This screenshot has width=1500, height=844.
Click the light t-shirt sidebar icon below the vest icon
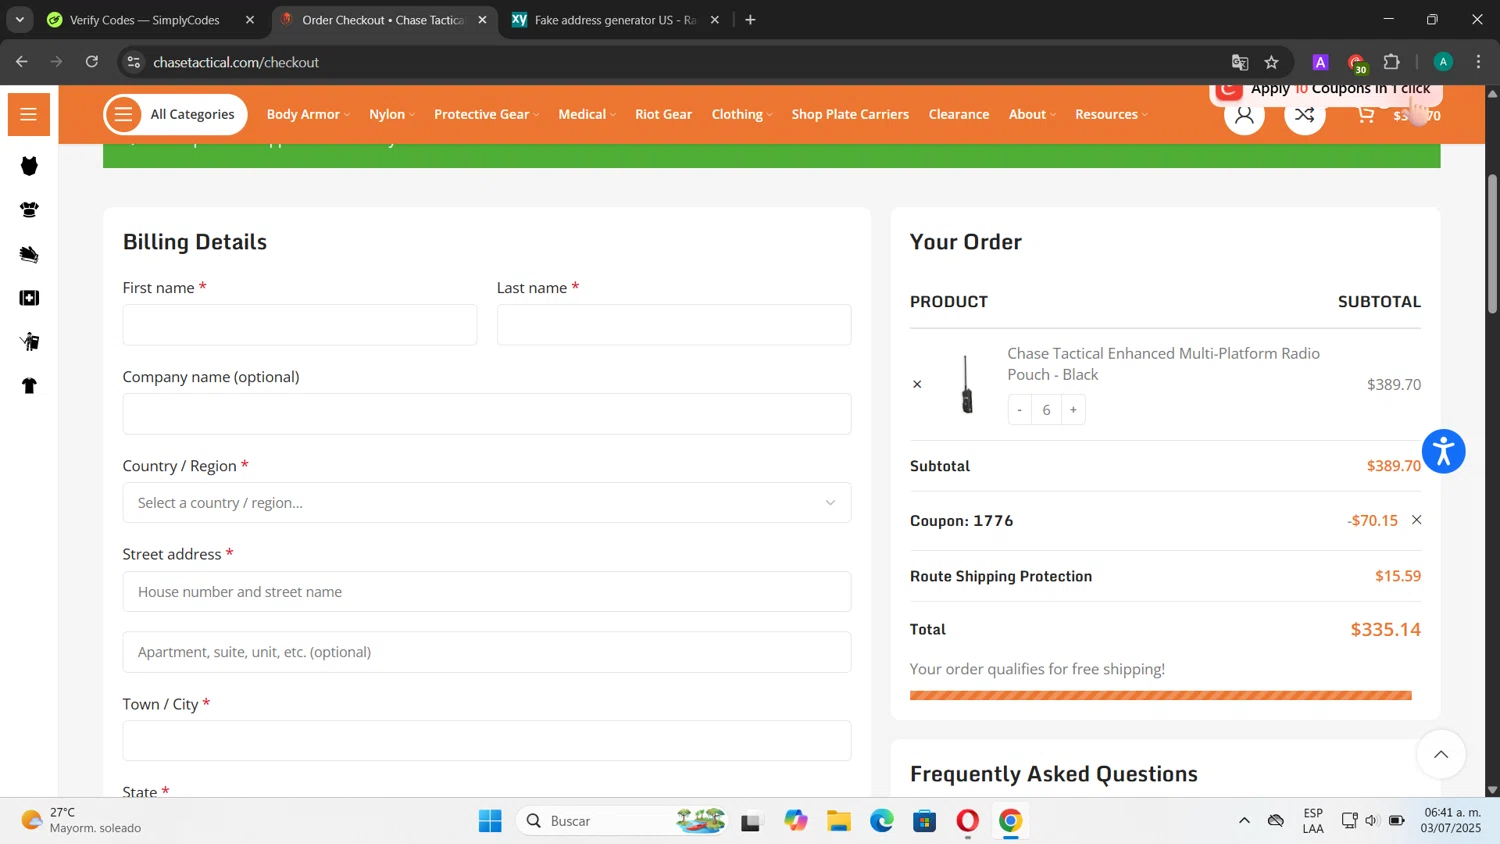click(29, 210)
